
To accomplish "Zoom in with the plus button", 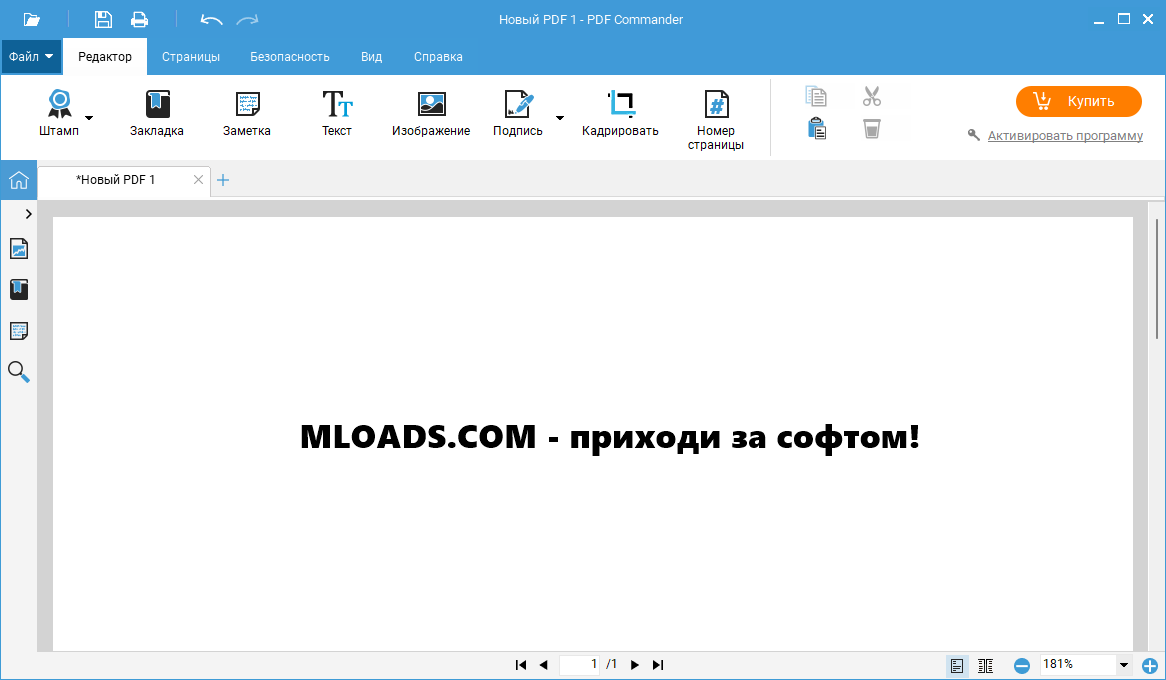I will [x=1150, y=666].
